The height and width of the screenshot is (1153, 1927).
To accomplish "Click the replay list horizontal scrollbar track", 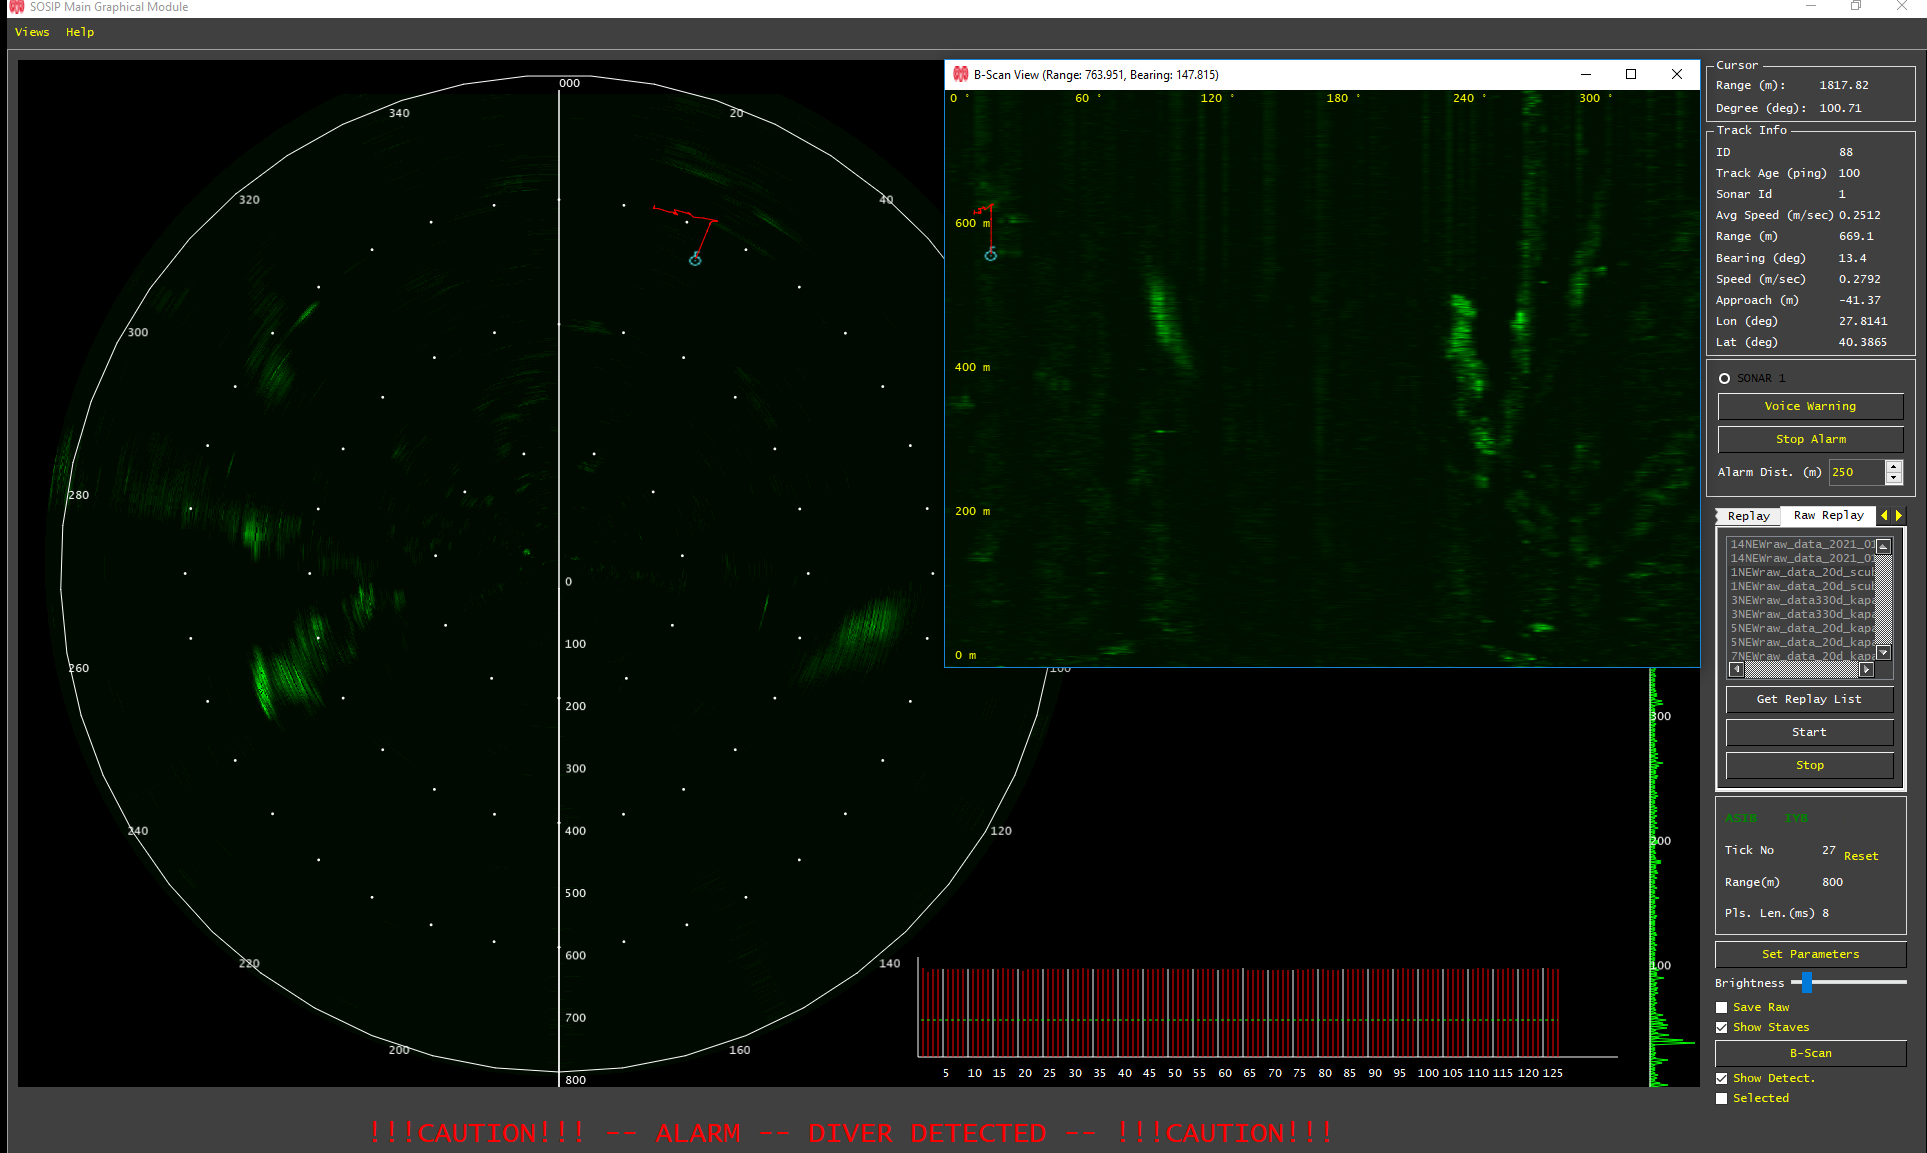I will pos(1801,669).
